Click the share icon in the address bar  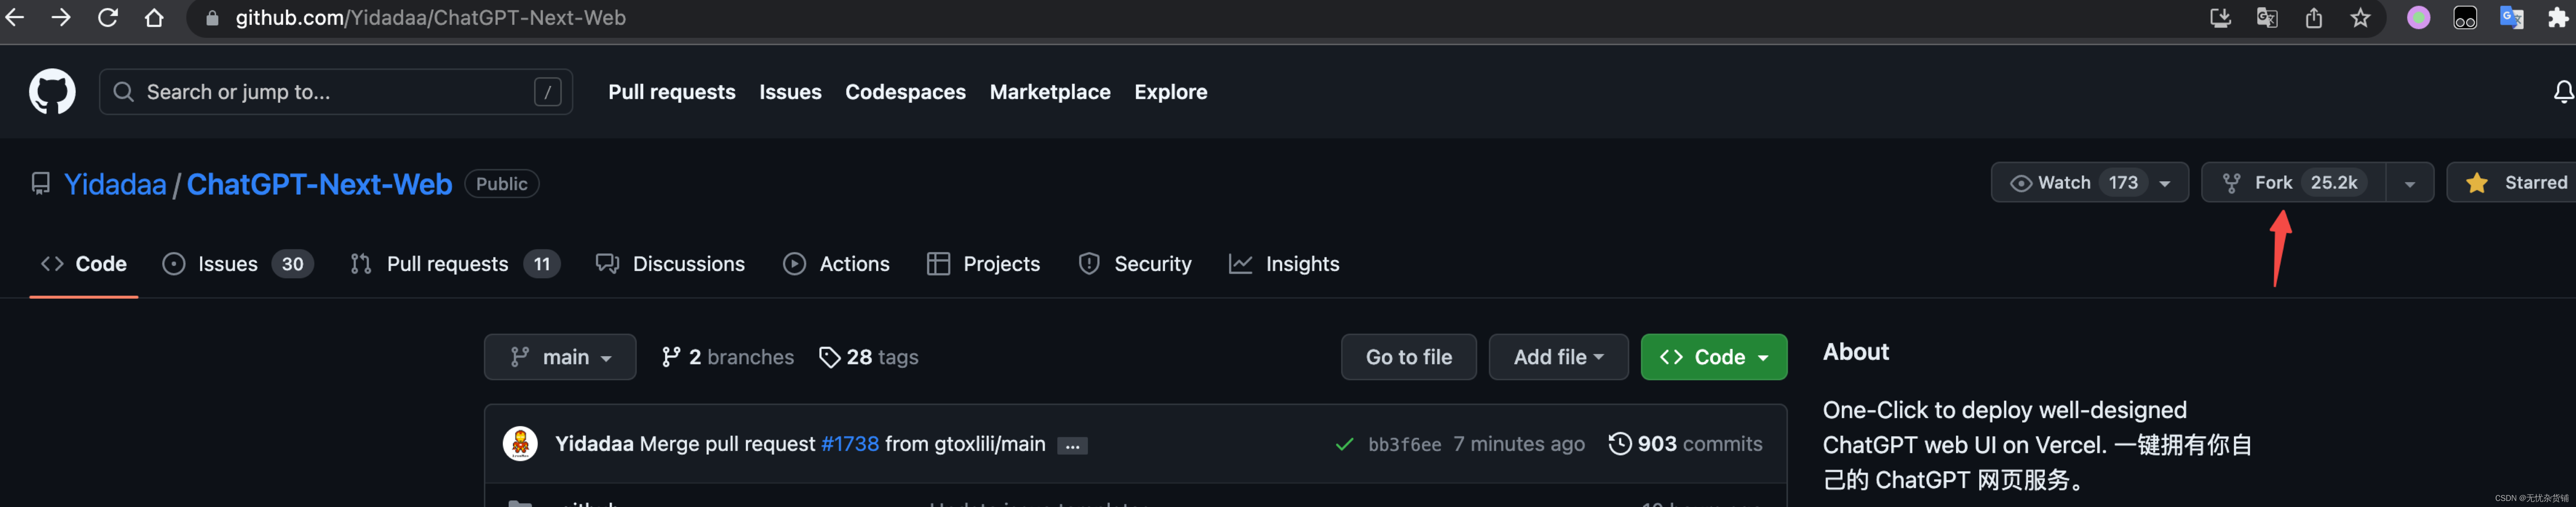coord(2314,18)
